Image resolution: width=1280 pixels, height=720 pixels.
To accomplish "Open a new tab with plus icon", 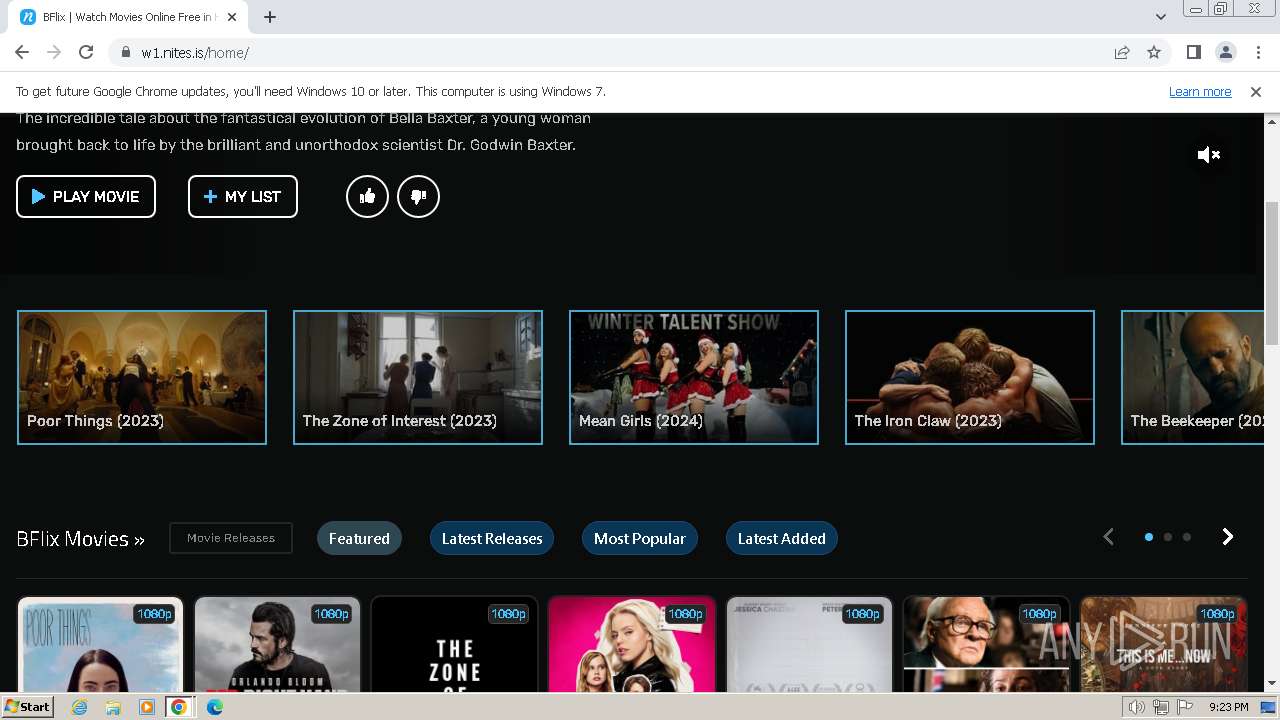I will pos(270,17).
